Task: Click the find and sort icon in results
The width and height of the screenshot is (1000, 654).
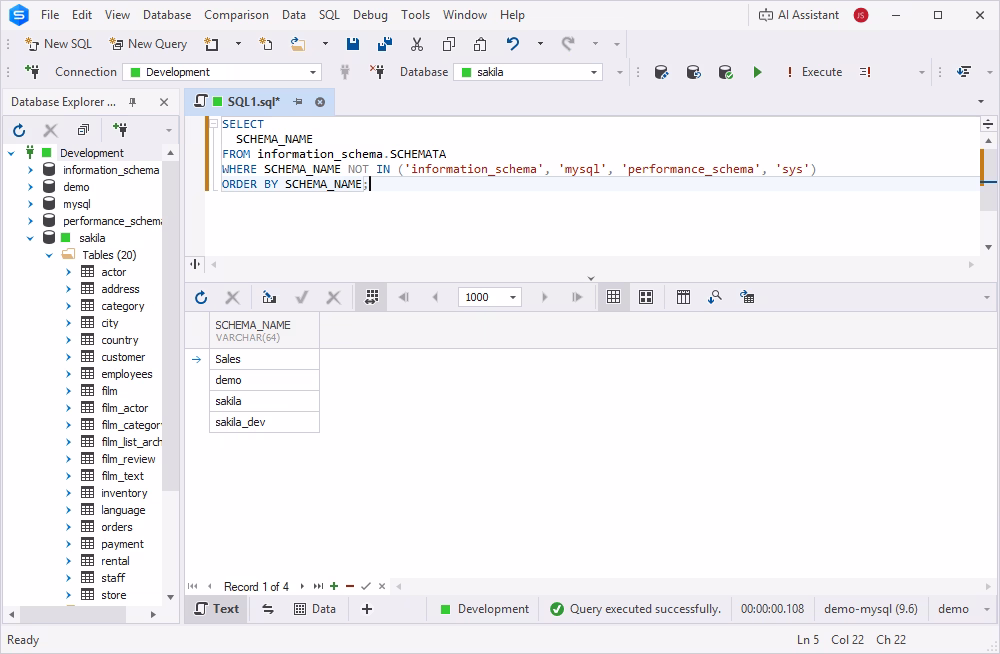Action: [715, 297]
